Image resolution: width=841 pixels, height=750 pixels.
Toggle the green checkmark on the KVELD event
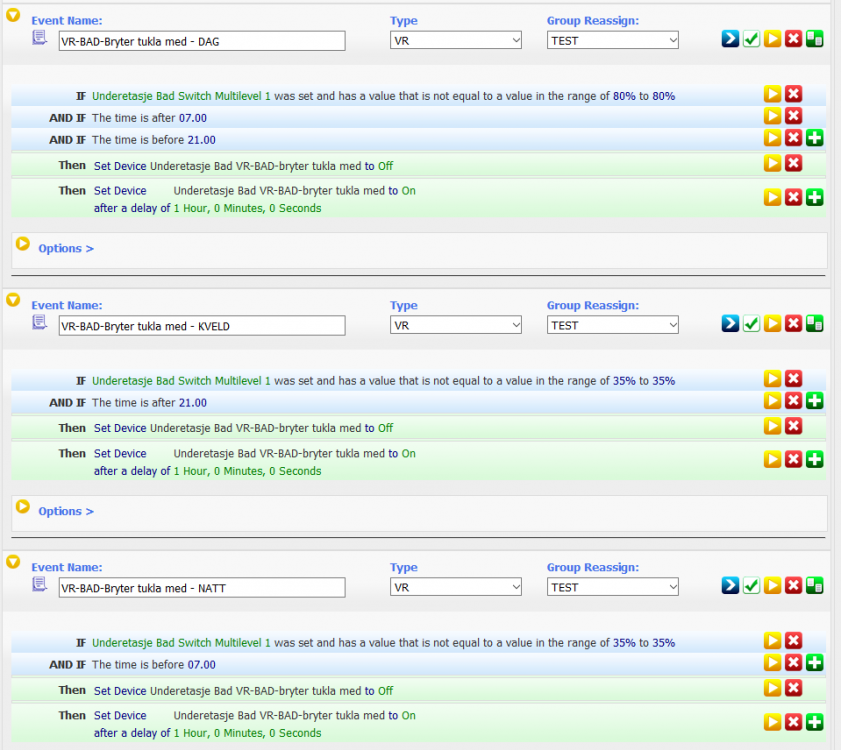click(x=752, y=323)
